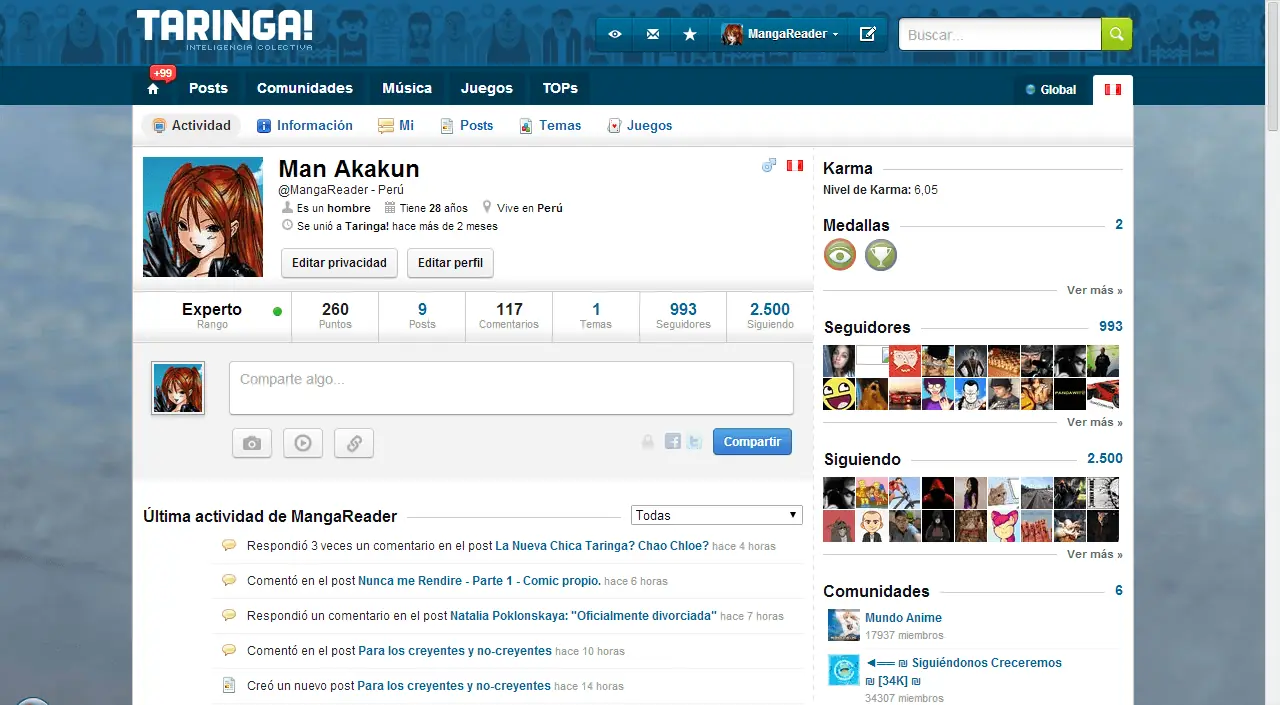Toggle the Twitter share icon
The width and height of the screenshot is (1280, 705).
tap(694, 441)
